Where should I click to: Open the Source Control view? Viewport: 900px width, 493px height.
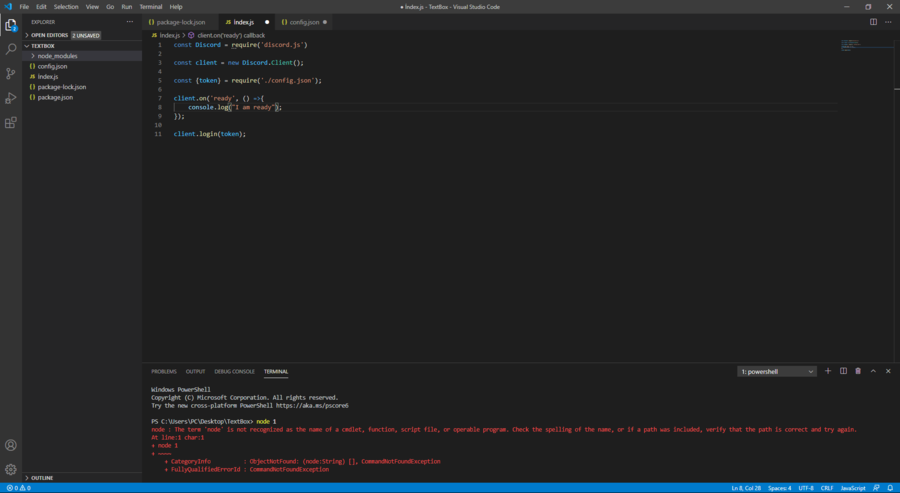pyautogui.click(x=11, y=73)
